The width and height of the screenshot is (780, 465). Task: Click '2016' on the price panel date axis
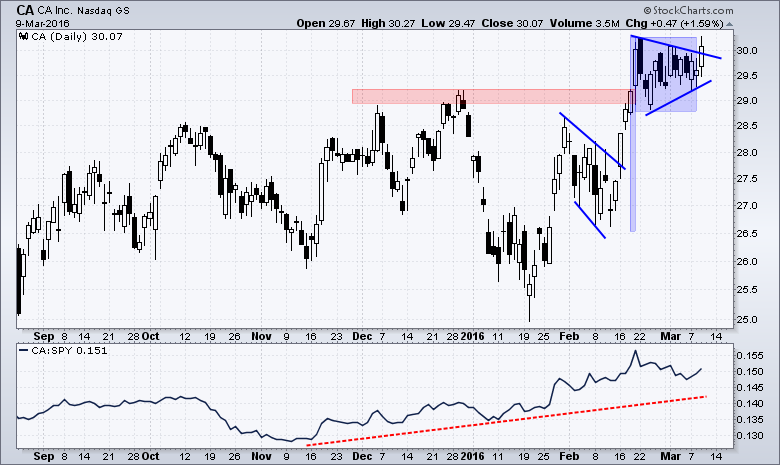(472, 337)
